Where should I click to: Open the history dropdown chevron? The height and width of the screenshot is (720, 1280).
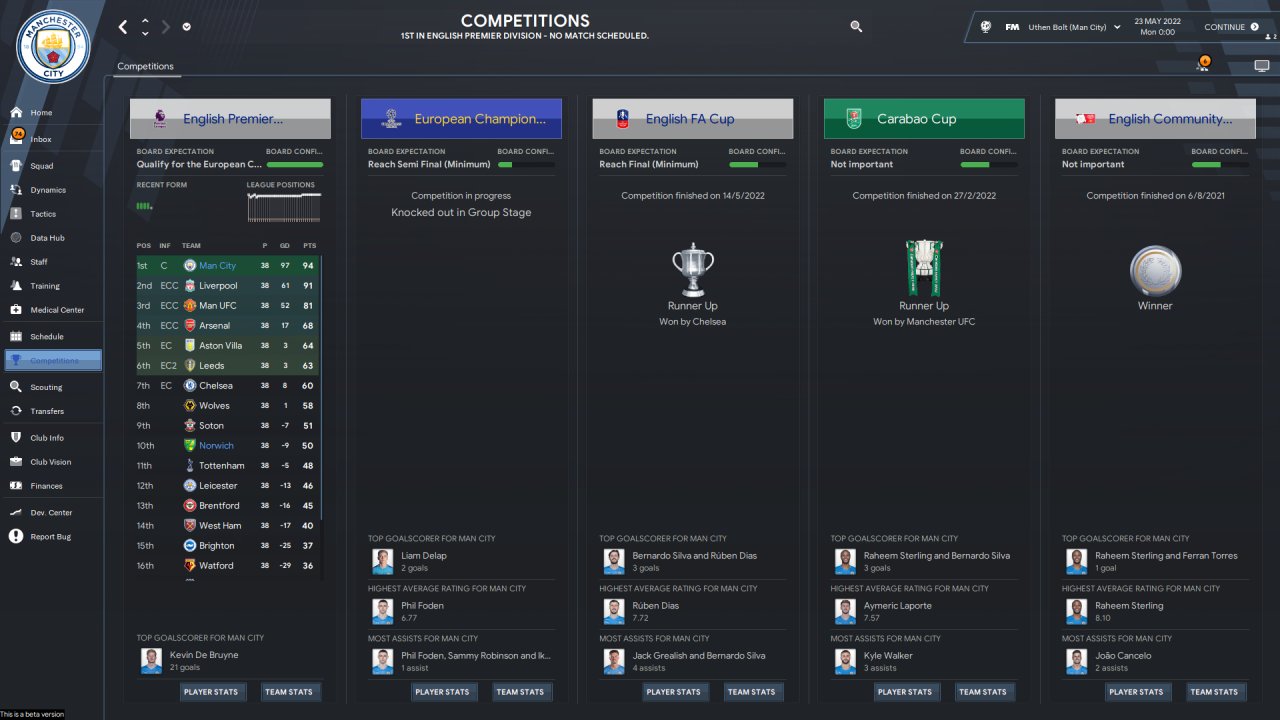(x=187, y=27)
